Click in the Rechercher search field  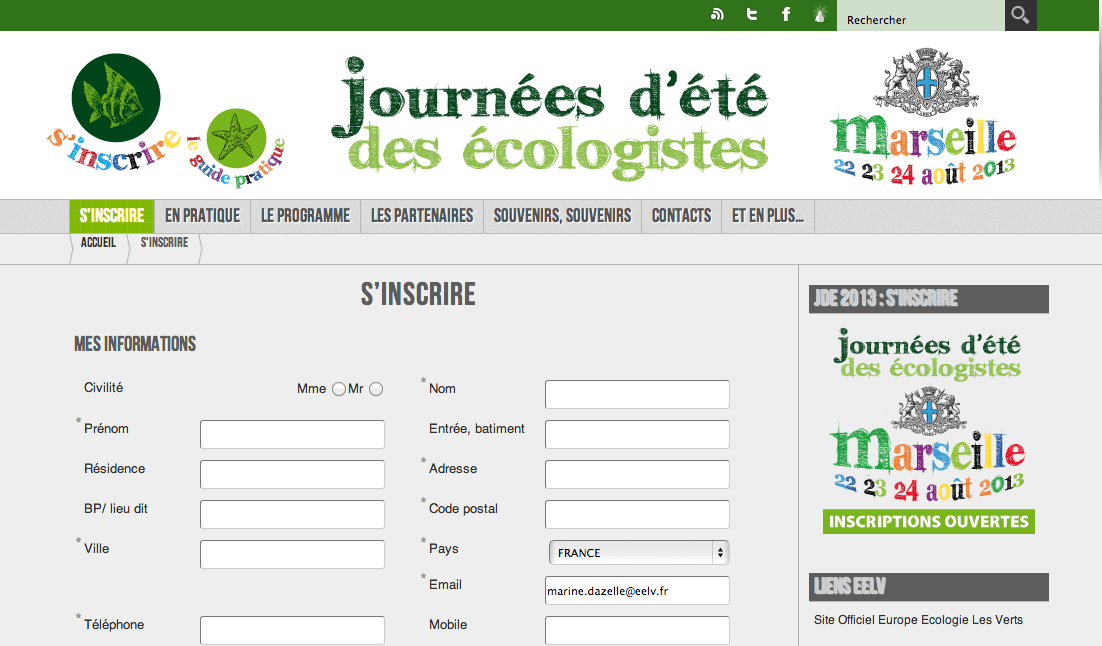[x=921, y=15]
